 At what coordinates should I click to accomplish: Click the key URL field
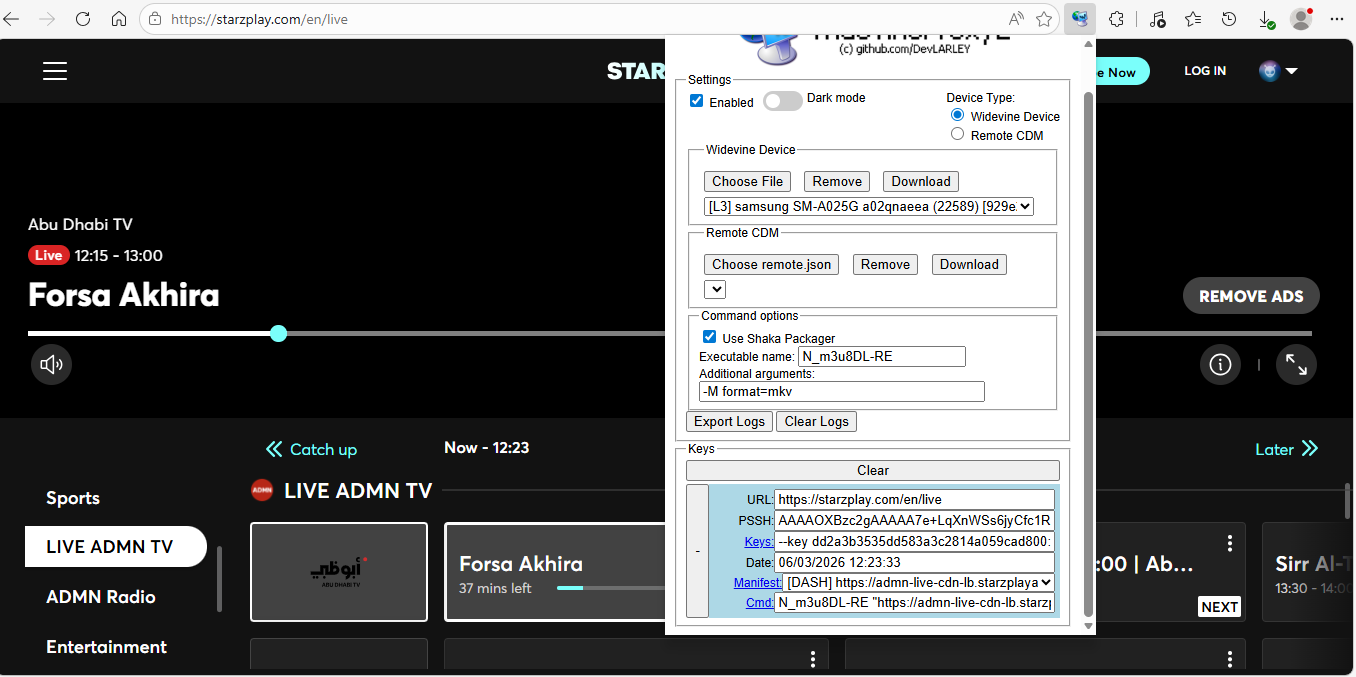tap(914, 499)
